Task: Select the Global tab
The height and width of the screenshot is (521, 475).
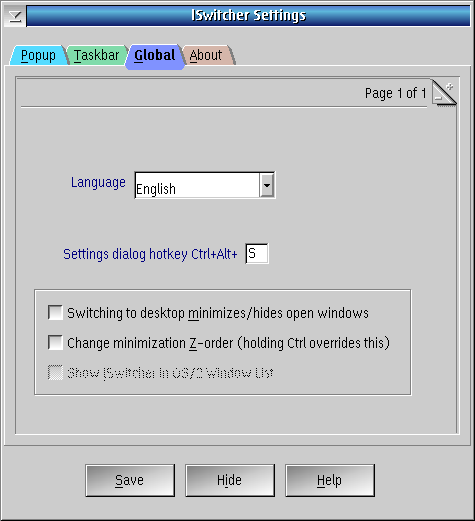Action: tap(155, 56)
